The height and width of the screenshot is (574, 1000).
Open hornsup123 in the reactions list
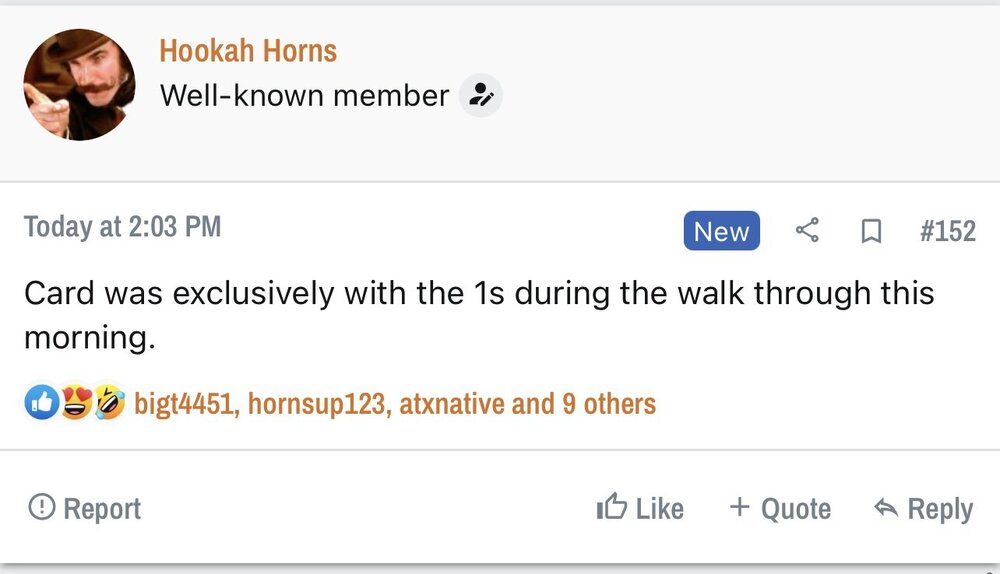click(x=319, y=404)
